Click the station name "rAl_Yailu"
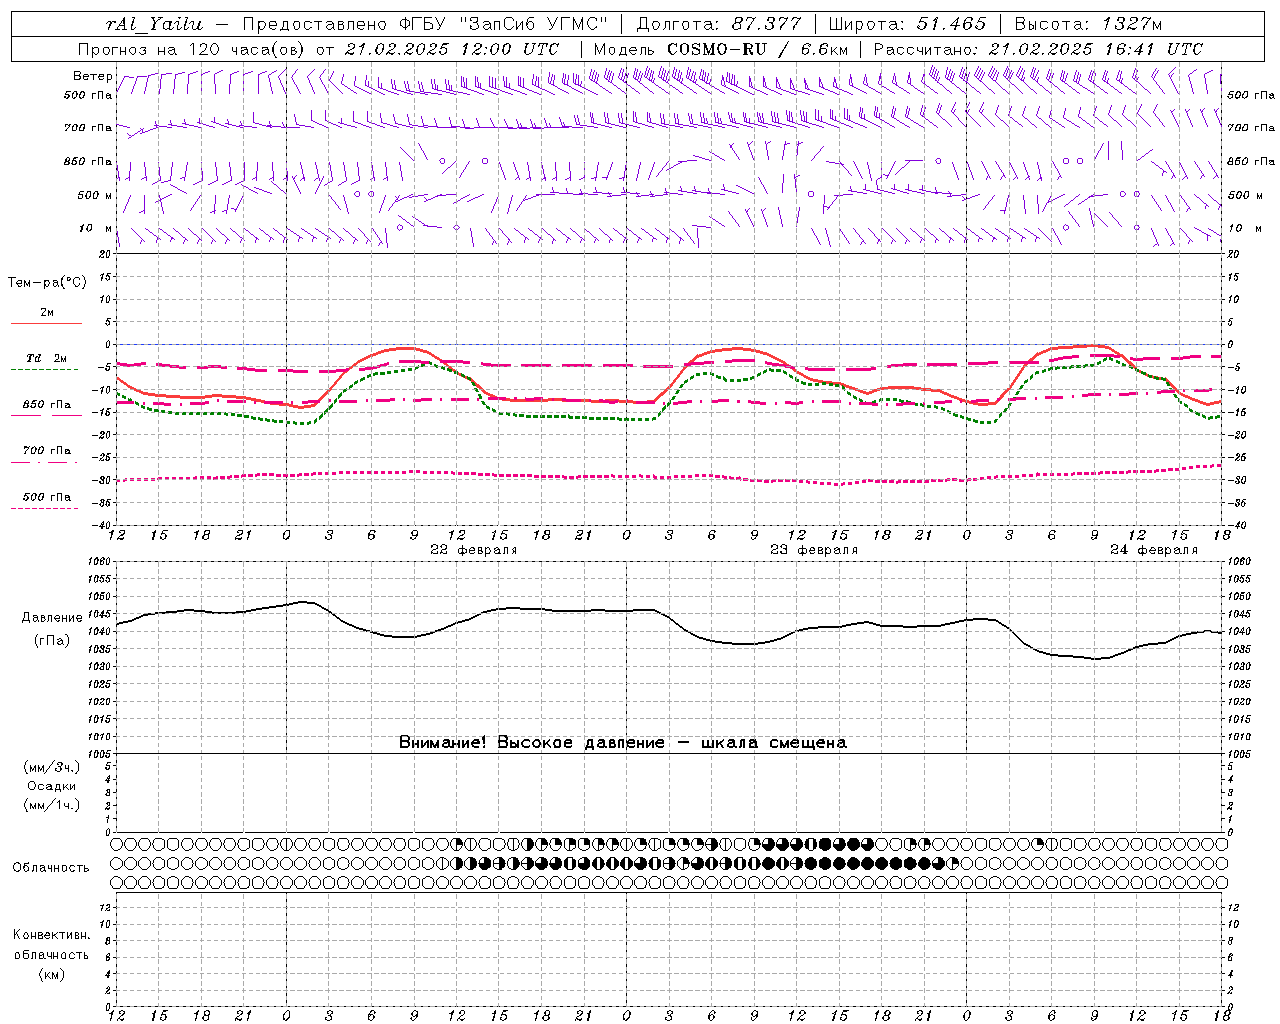1280x1024 pixels. coord(155,24)
